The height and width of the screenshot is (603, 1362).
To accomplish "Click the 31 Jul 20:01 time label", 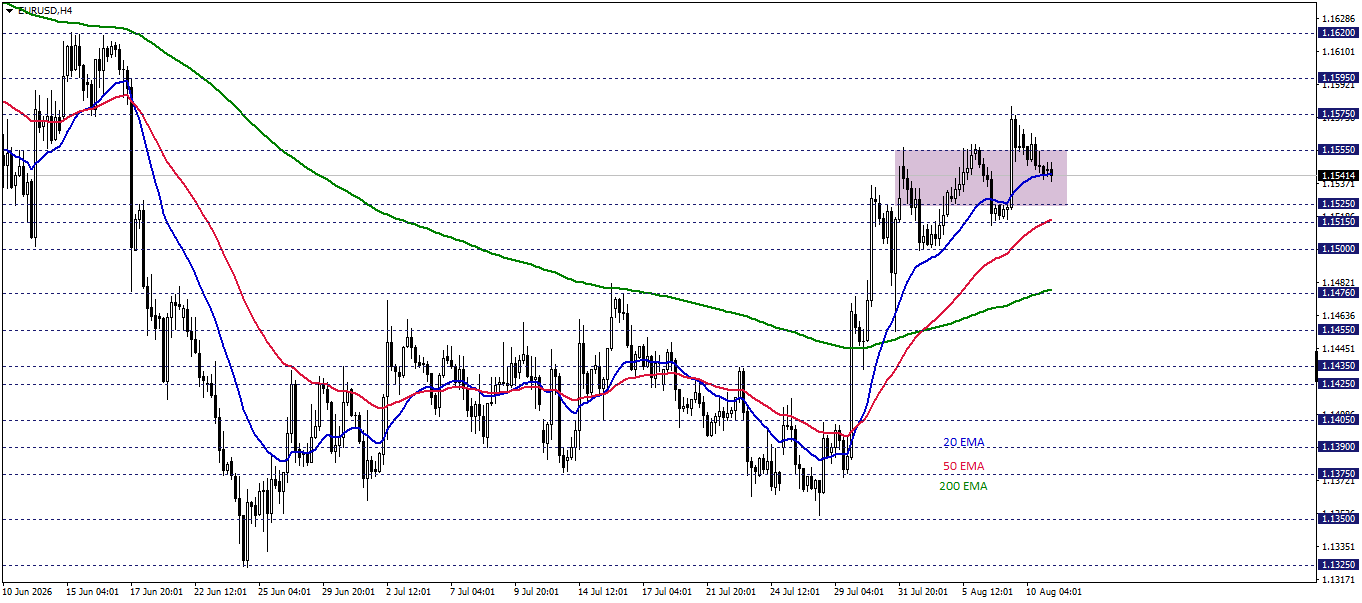I will pyautogui.click(x=924, y=592).
